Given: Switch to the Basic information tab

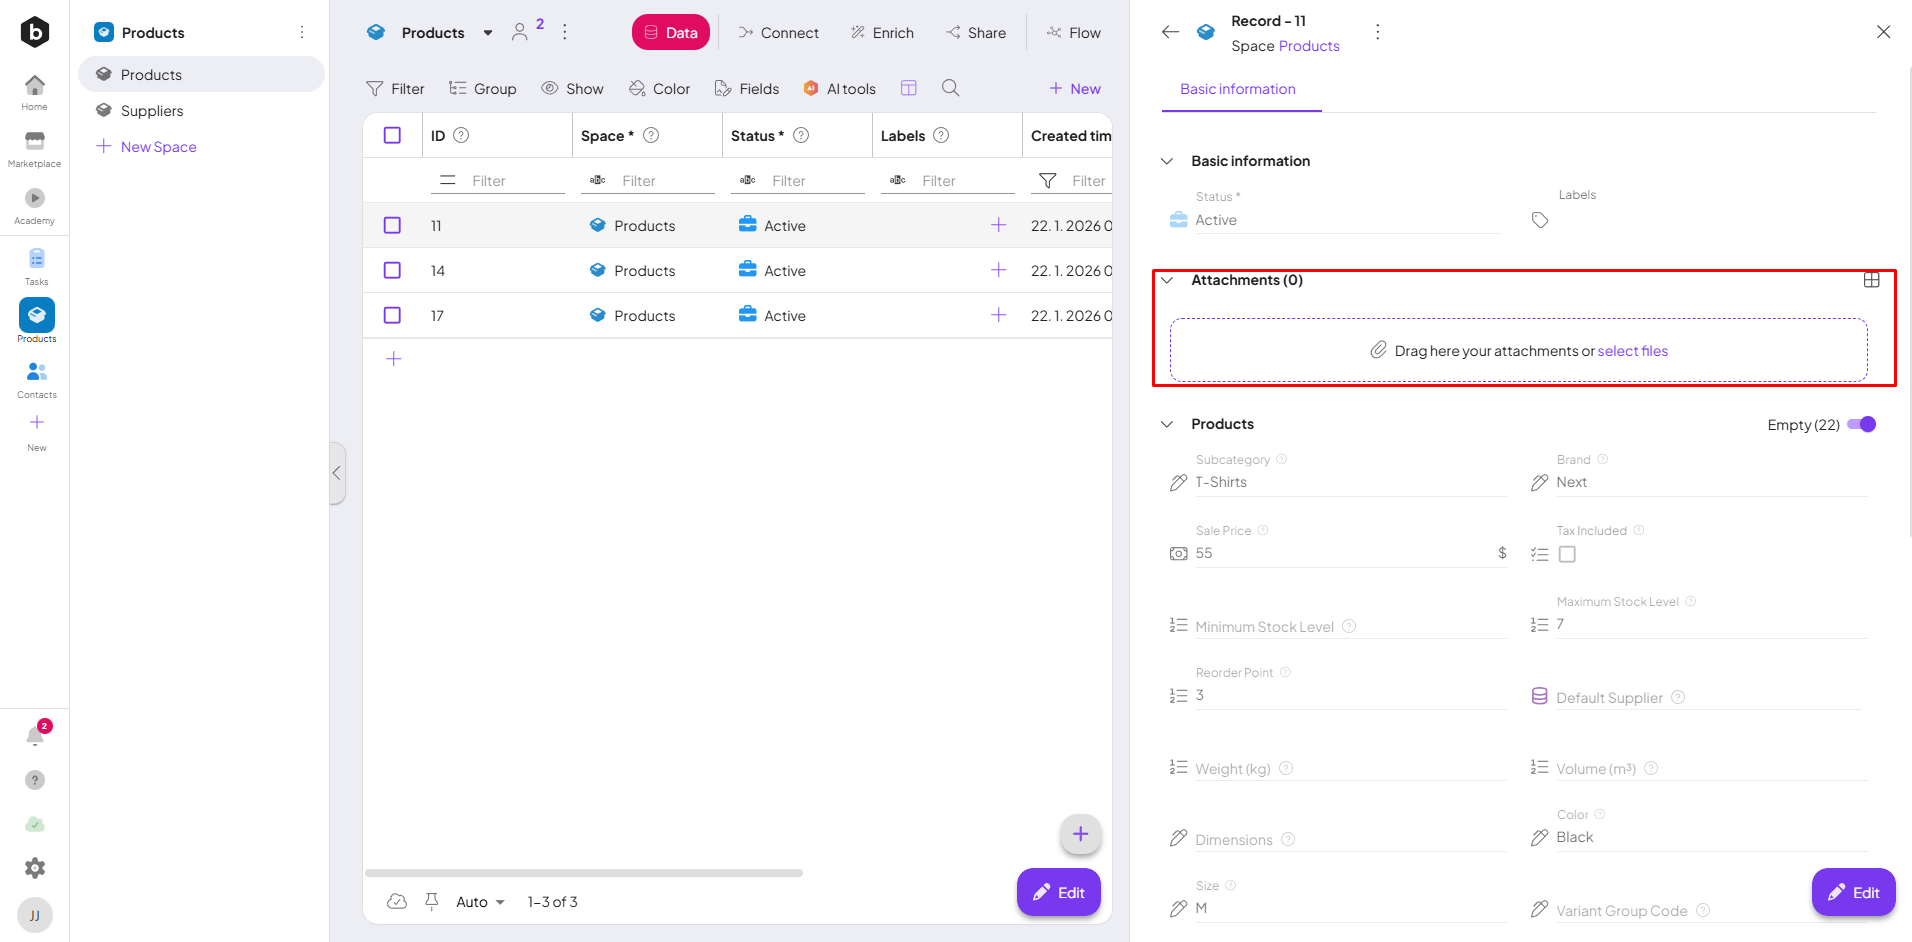Looking at the screenshot, I should click(1237, 89).
